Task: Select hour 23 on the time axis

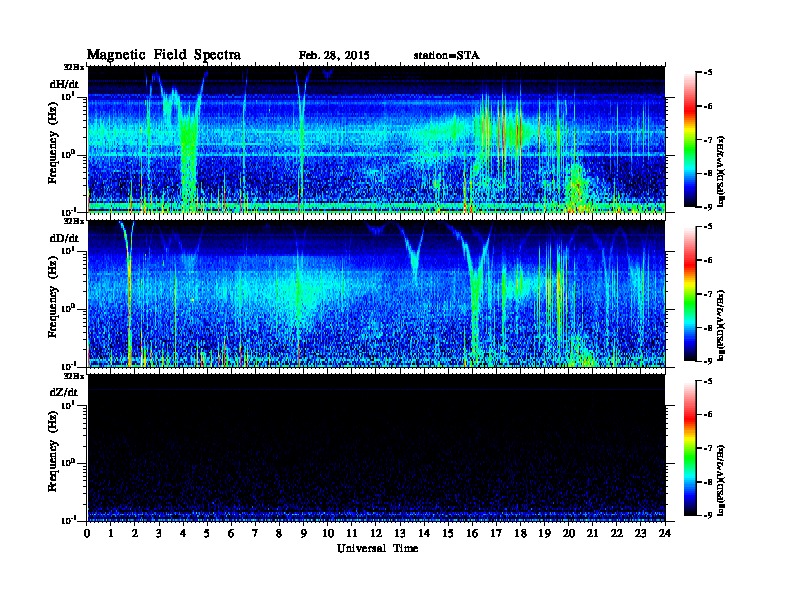Action: pos(640,534)
